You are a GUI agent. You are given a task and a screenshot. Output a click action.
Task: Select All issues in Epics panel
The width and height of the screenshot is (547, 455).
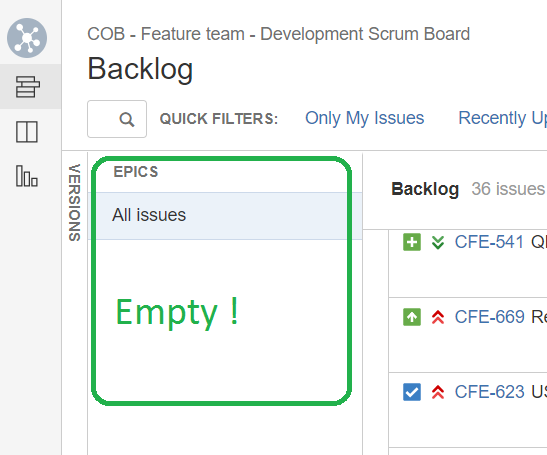pyautogui.click(x=225, y=215)
